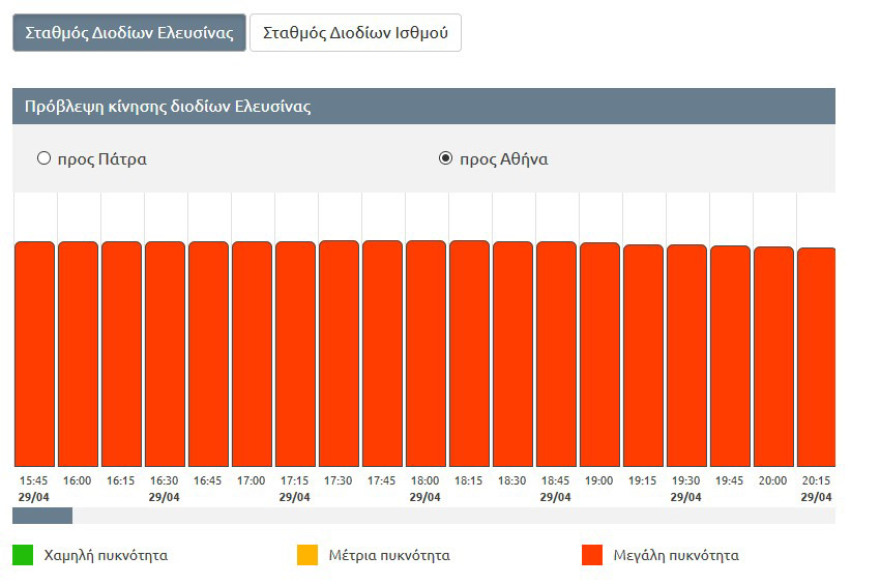This screenshot has height=585, width=880.
Task: Click the traffic bar at 16:00
Action: [78, 353]
